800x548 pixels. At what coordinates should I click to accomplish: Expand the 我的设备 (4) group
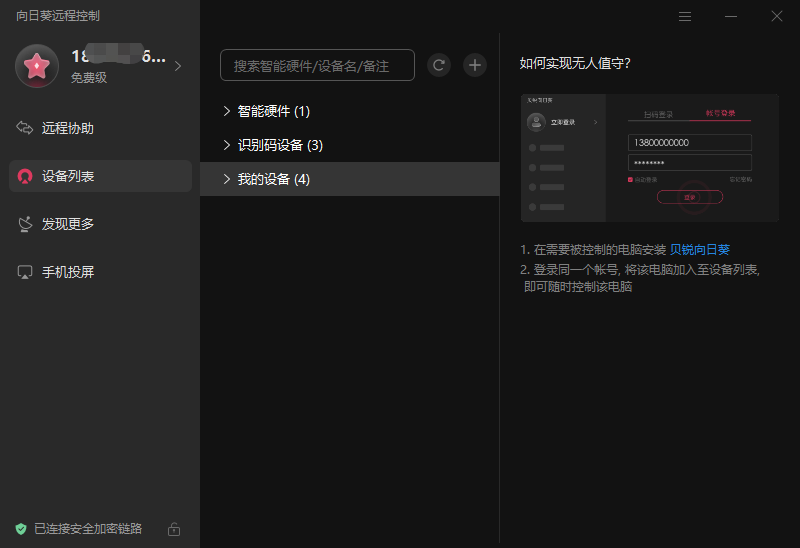point(227,179)
